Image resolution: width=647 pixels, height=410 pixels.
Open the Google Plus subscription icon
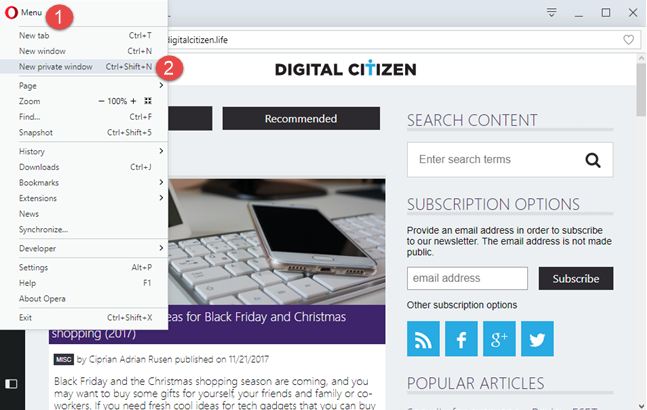(x=499, y=339)
